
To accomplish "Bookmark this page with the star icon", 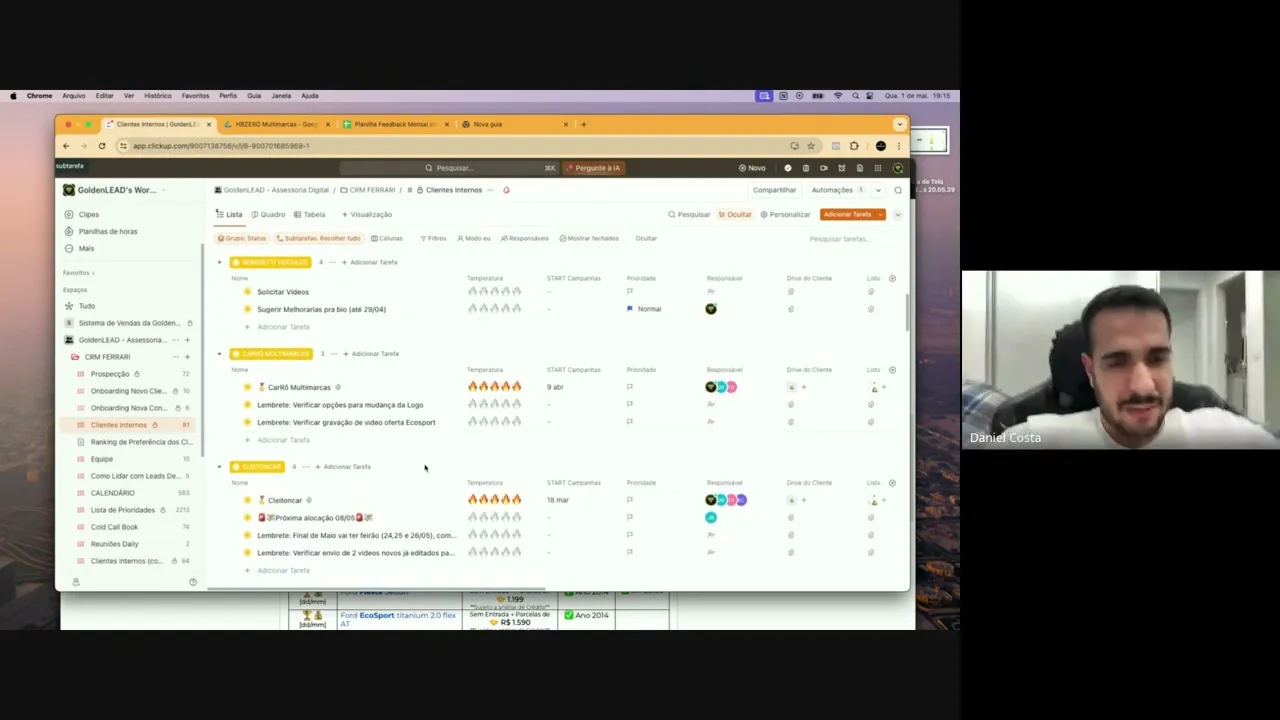I will click(811, 146).
